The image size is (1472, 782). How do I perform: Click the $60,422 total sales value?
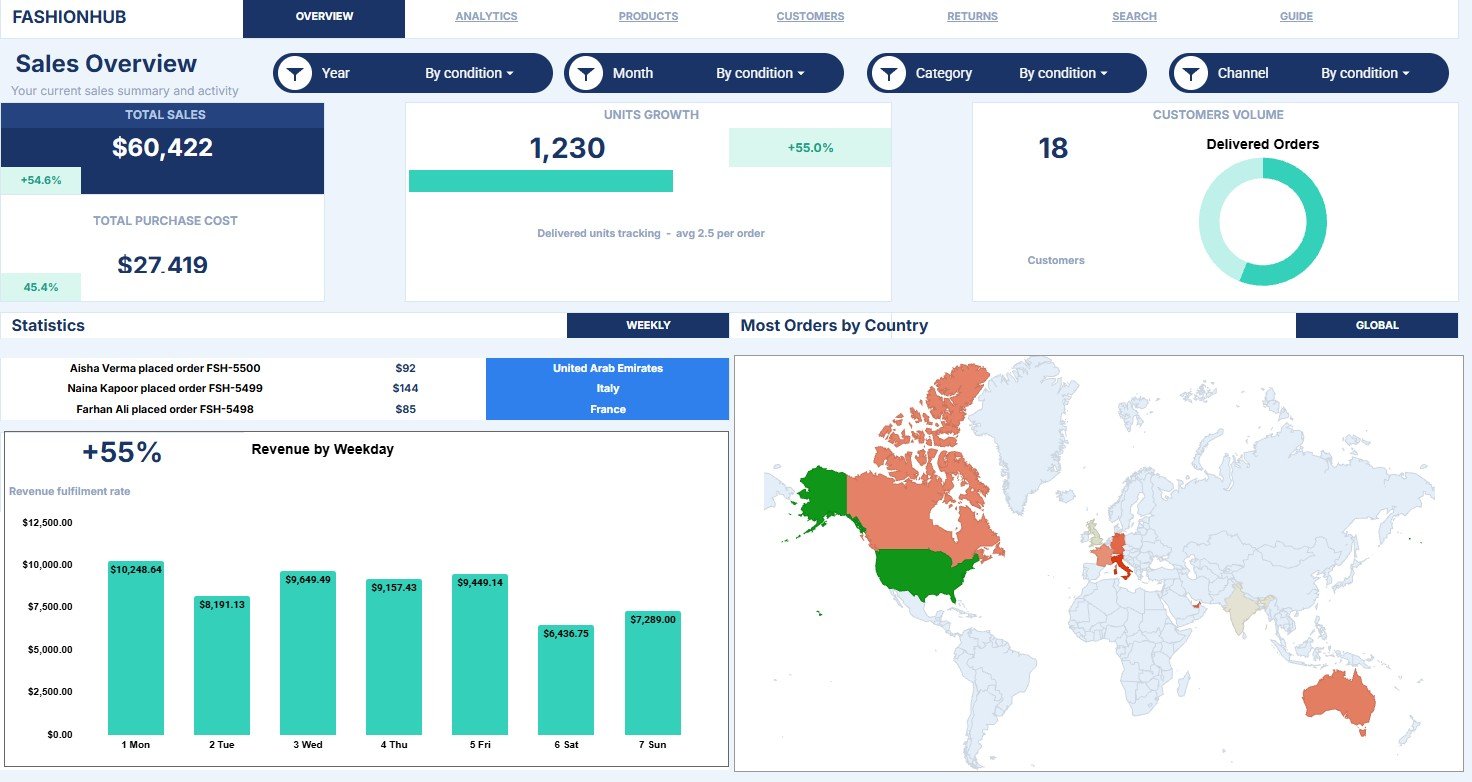pos(163,148)
